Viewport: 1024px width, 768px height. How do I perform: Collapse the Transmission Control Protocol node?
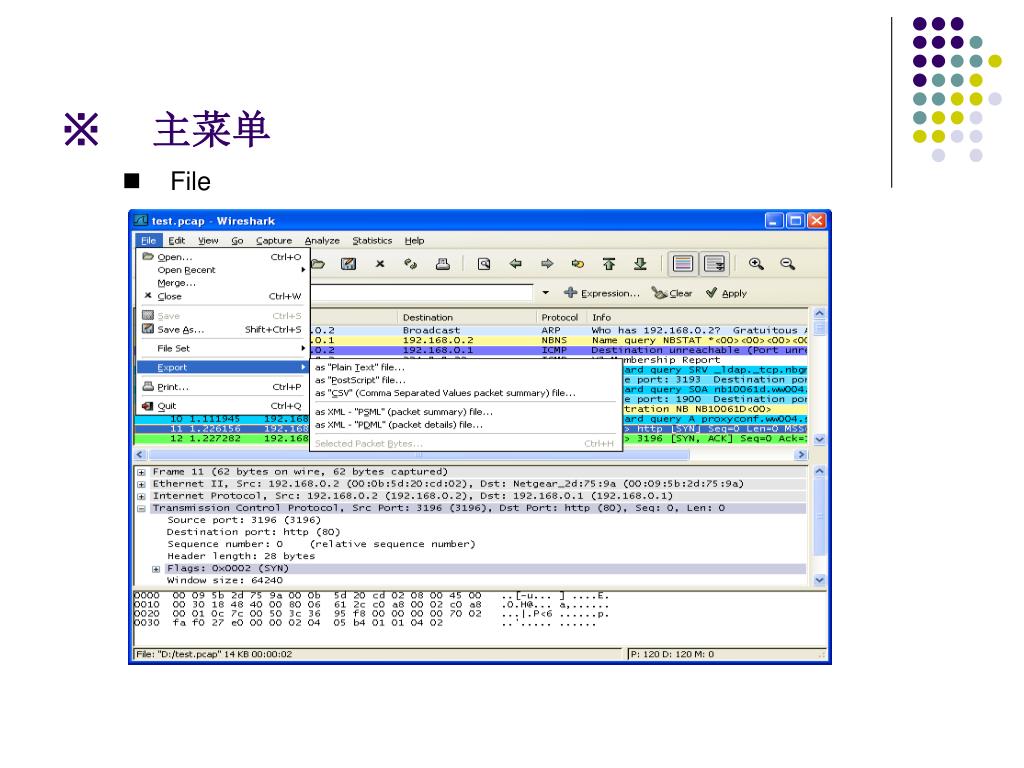(x=141, y=508)
